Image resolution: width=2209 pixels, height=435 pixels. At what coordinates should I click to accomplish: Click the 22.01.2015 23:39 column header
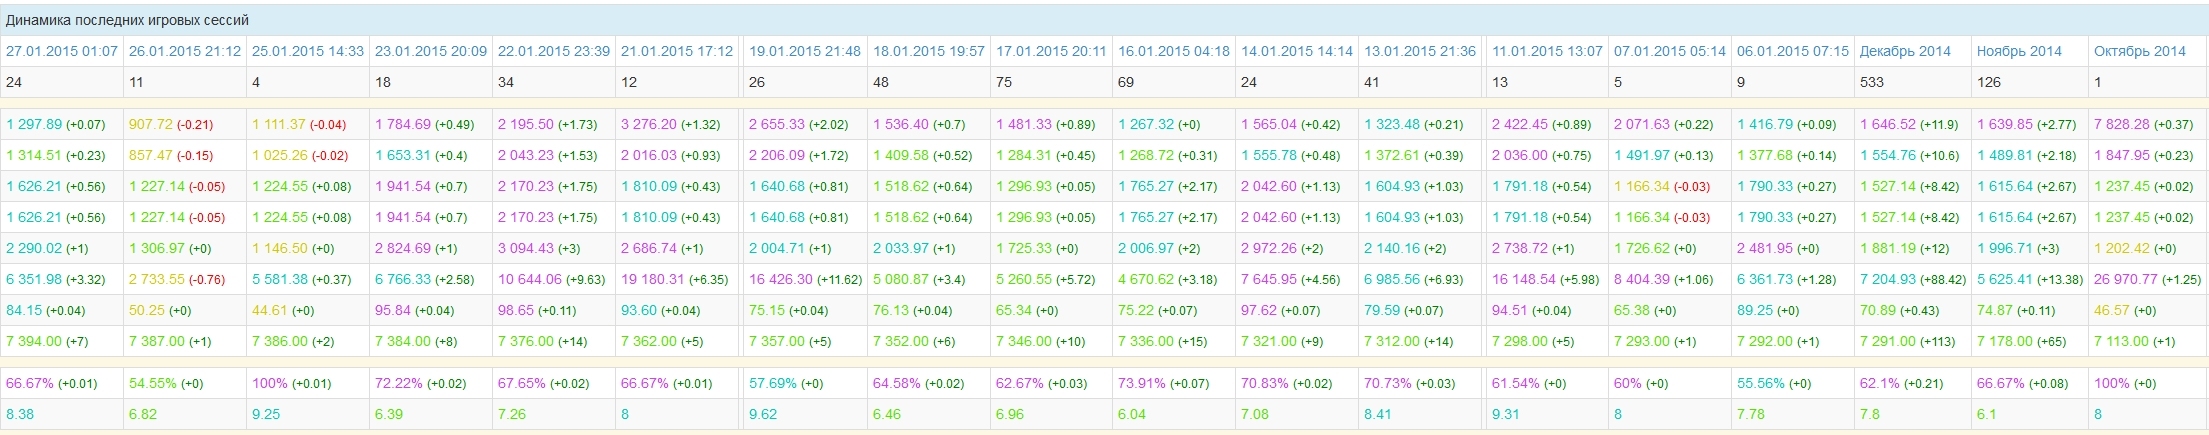click(554, 51)
